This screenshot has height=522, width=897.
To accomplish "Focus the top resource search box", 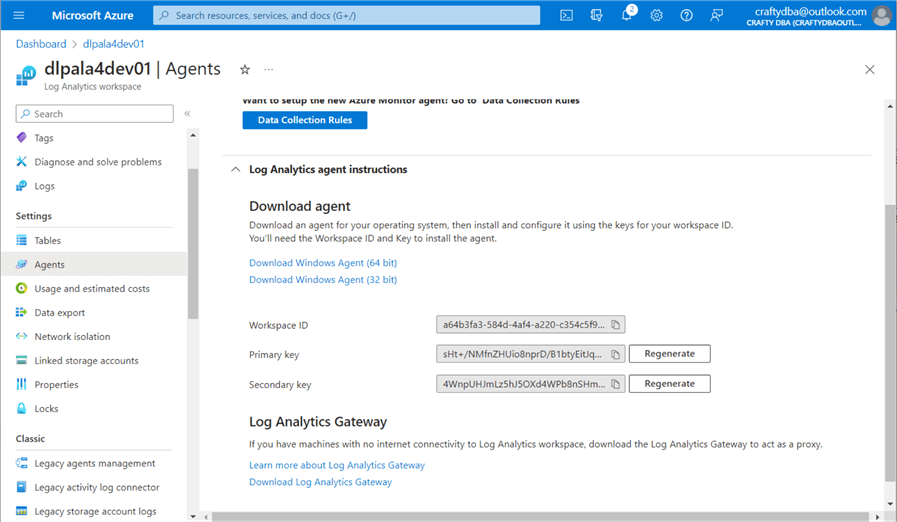I will pos(347,15).
